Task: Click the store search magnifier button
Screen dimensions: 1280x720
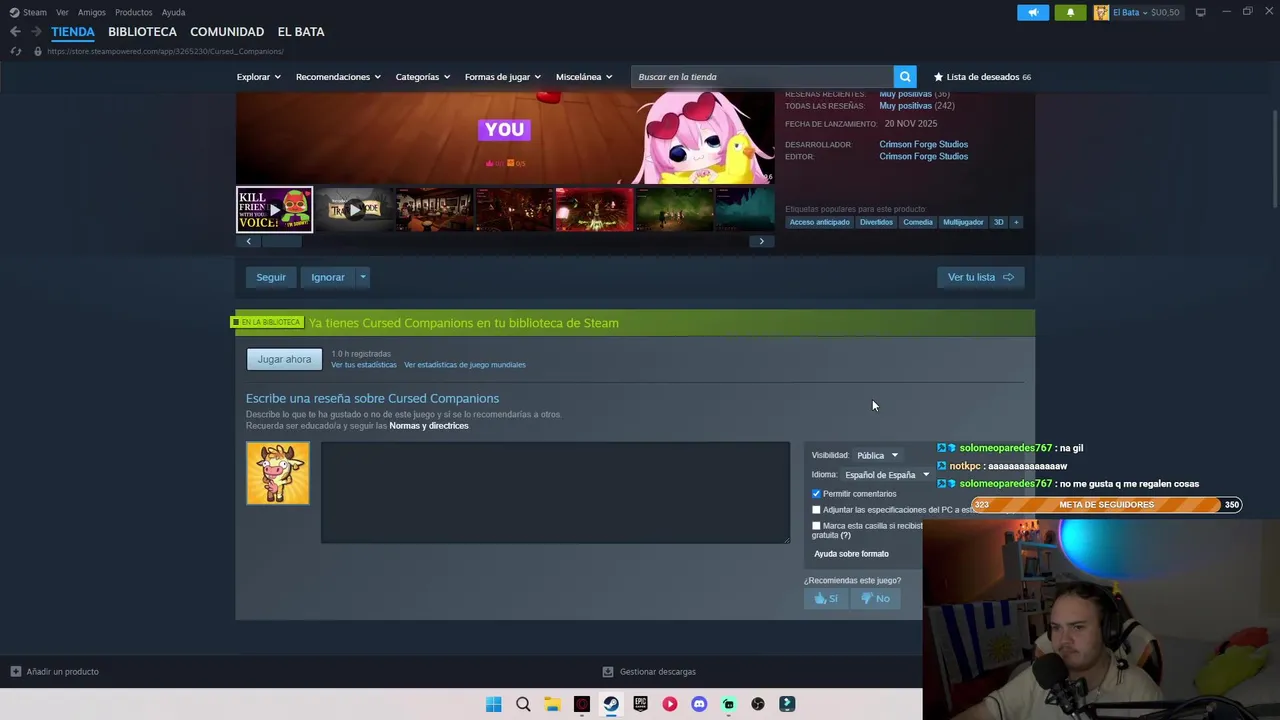Action: coord(905,77)
